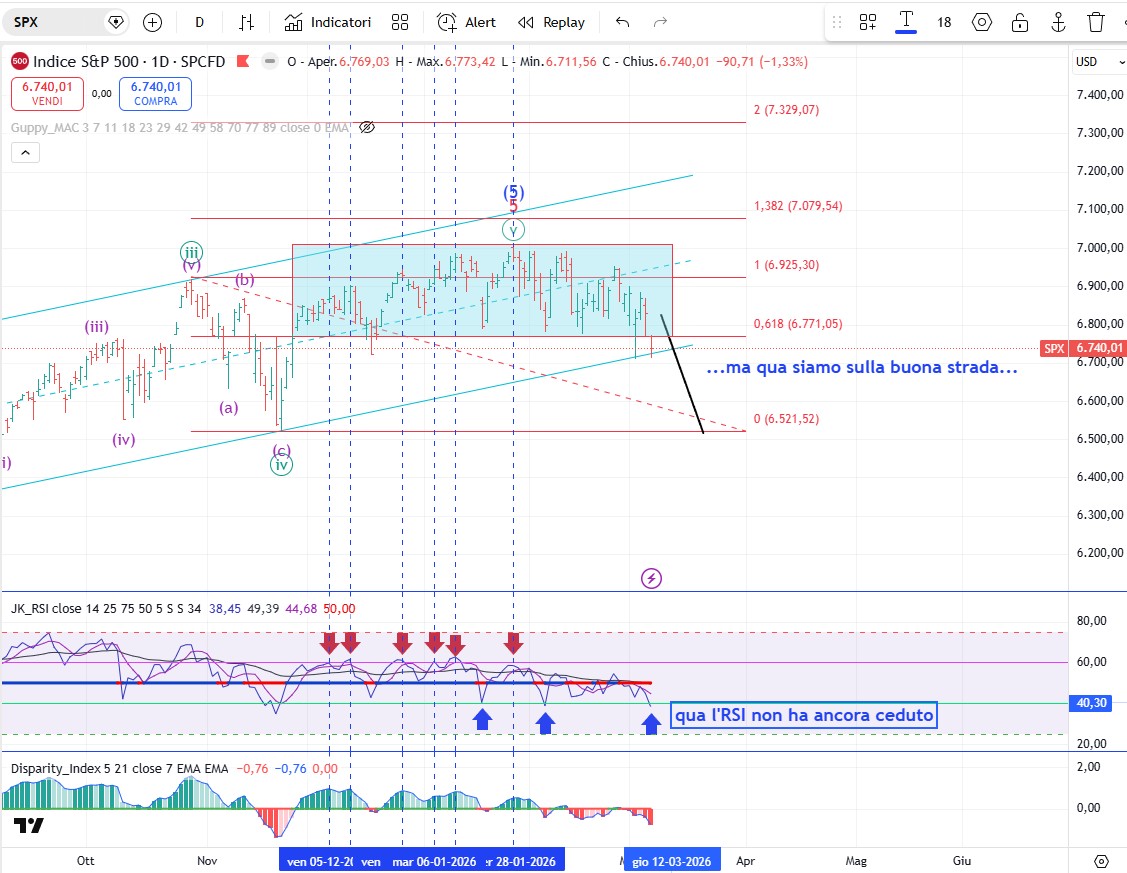The image size is (1127, 873).
Task: Click the purple (iv) wave label
Action: (124, 439)
